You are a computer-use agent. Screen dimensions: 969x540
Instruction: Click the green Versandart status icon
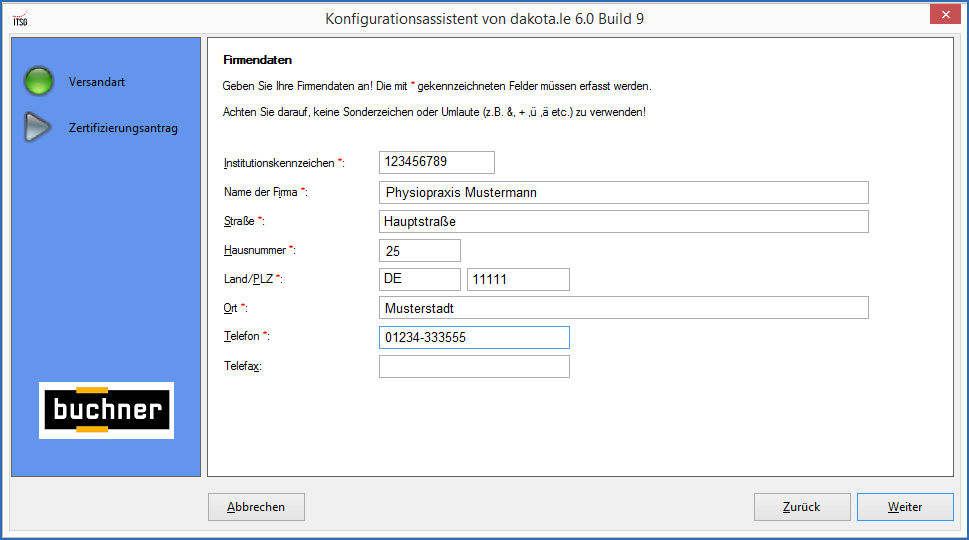coord(38,82)
